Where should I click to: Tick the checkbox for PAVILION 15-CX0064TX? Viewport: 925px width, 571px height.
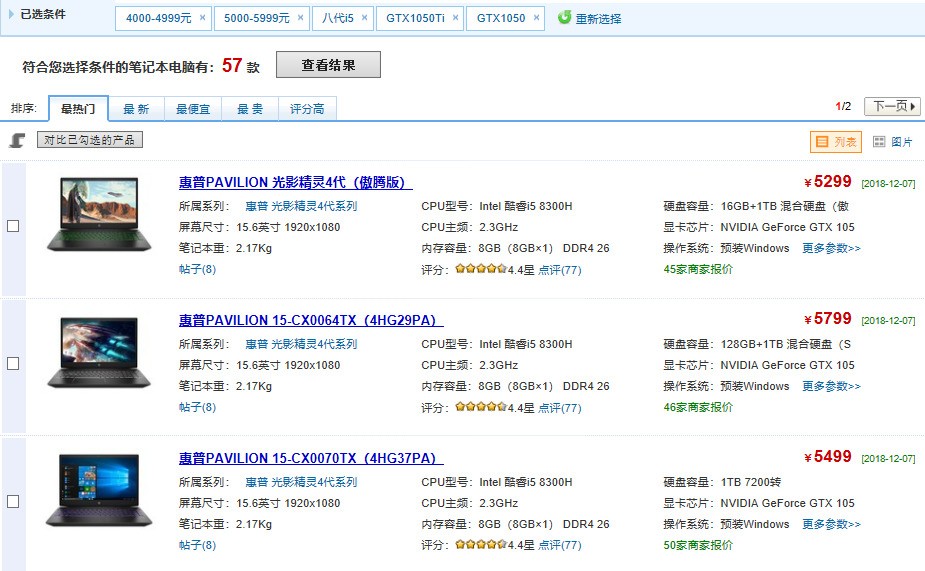click(x=13, y=364)
